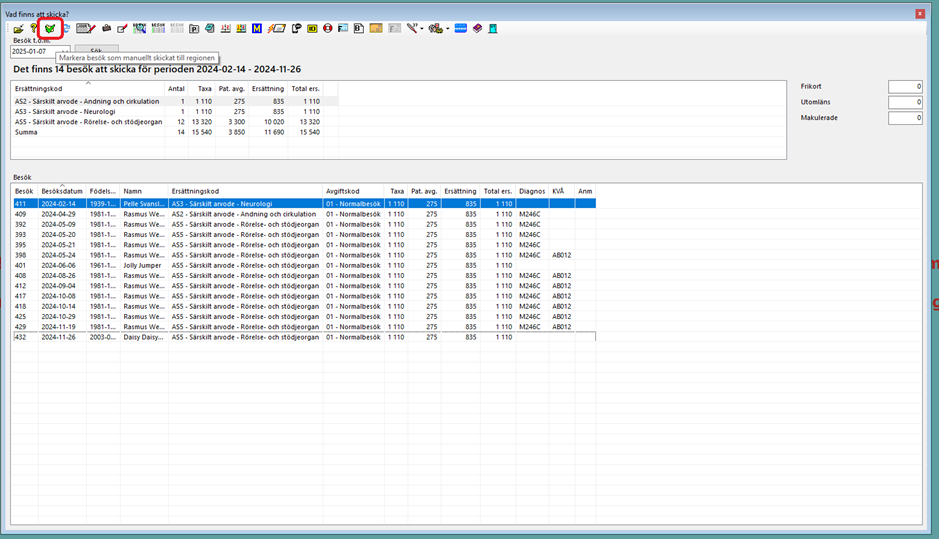Click the Namn column header

pyautogui.click(x=144, y=191)
